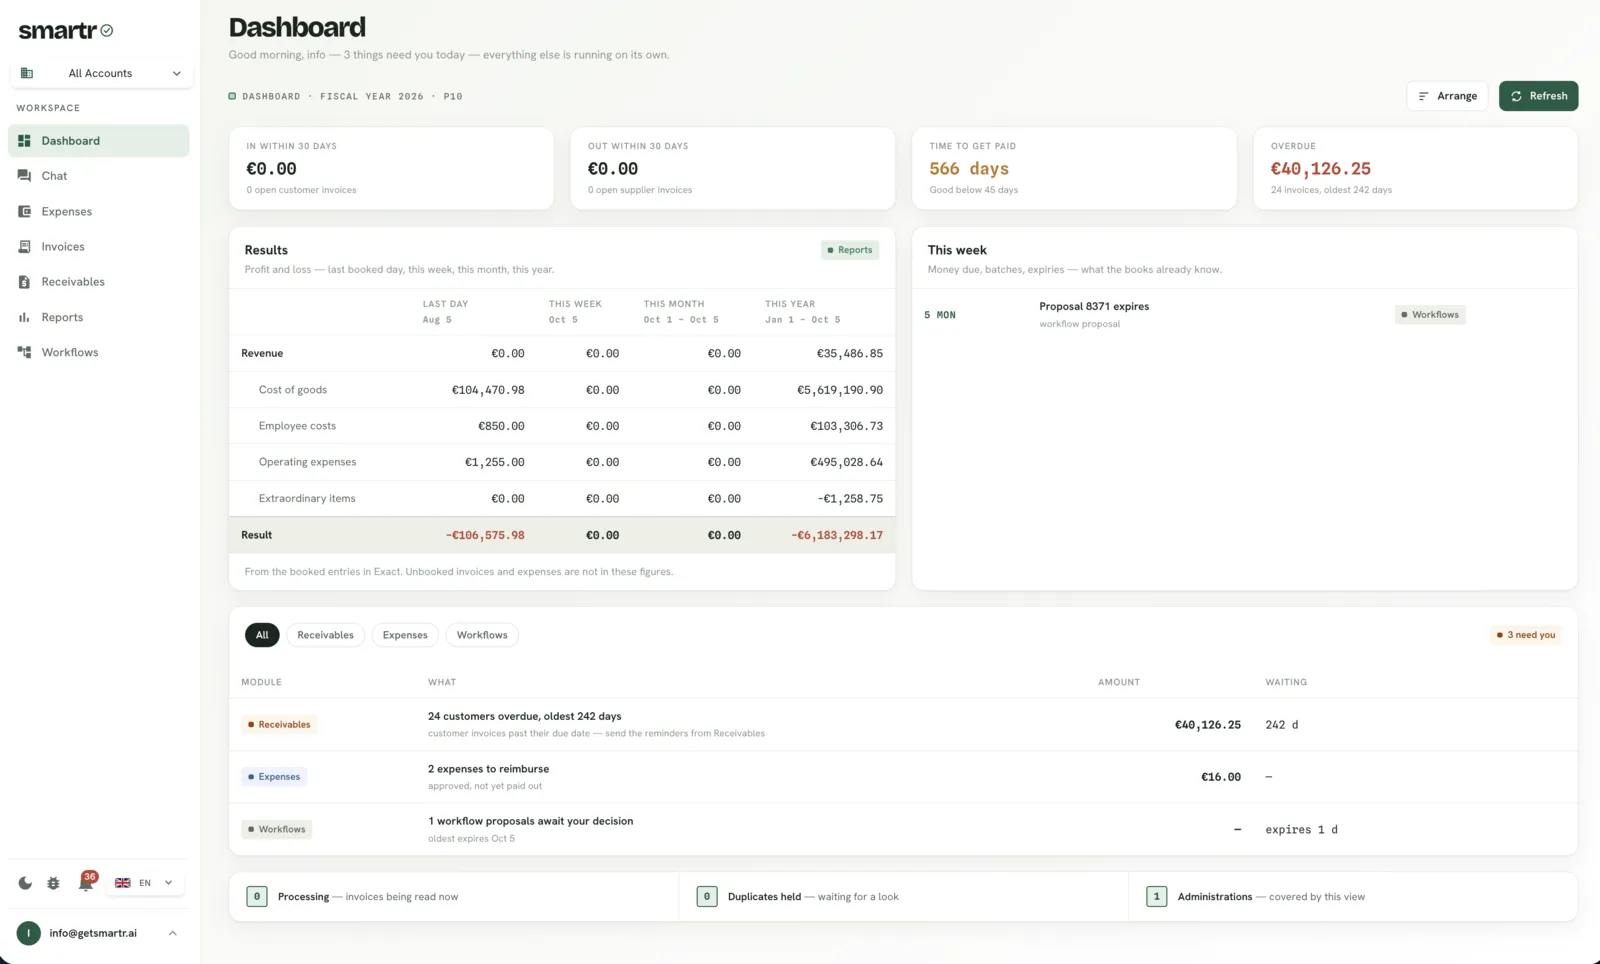Select the Workflows filter pill
The image size is (1600, 964).
[482, 635]
